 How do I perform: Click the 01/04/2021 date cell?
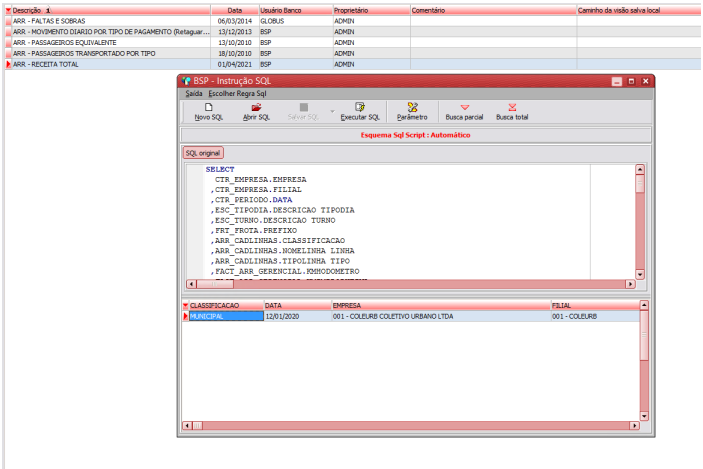235,64
